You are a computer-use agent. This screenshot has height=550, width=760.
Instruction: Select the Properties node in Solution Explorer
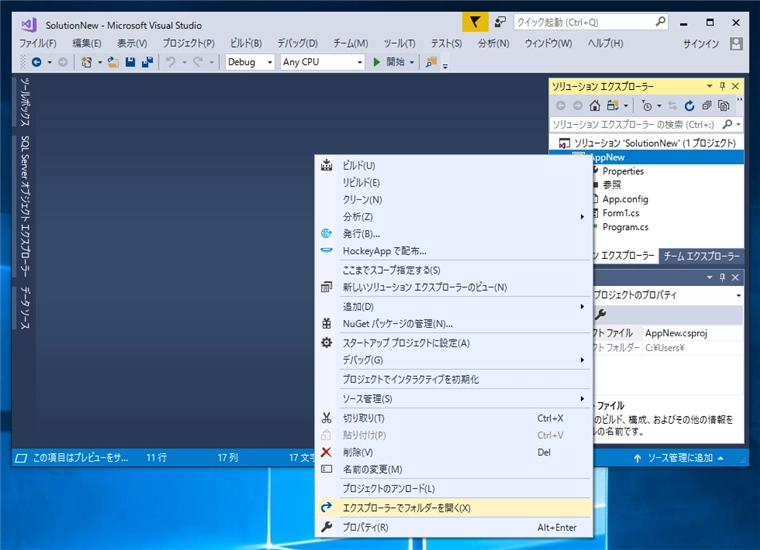[623, 171]
